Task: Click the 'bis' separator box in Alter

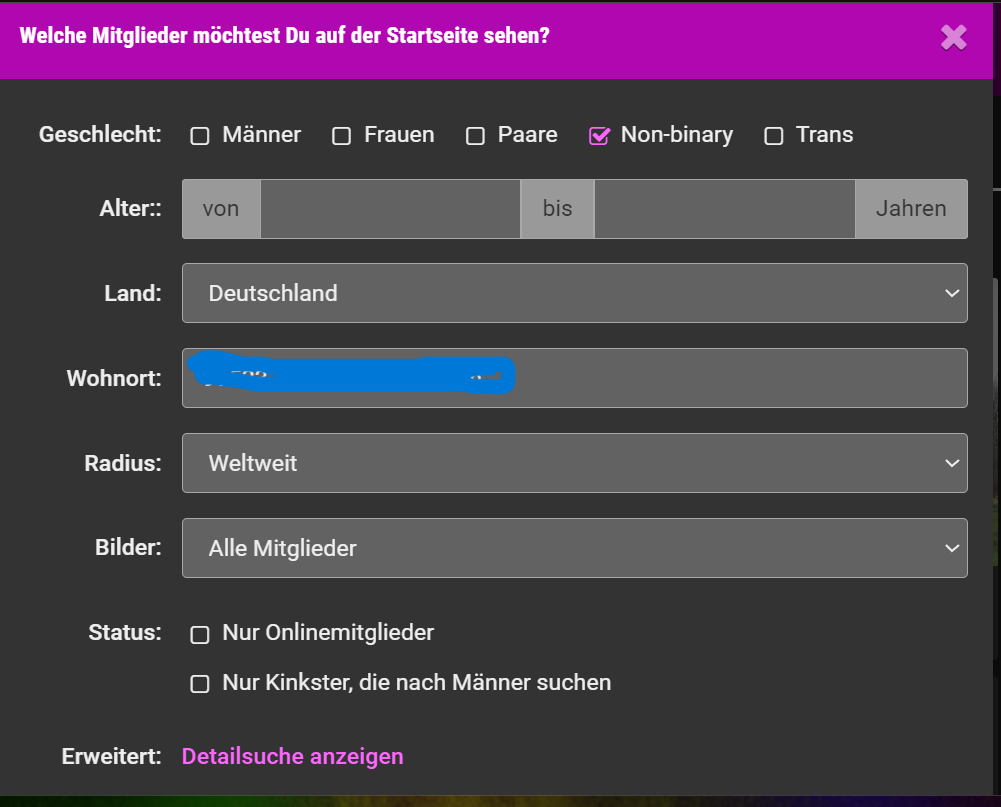Action: tap(557, 209)
